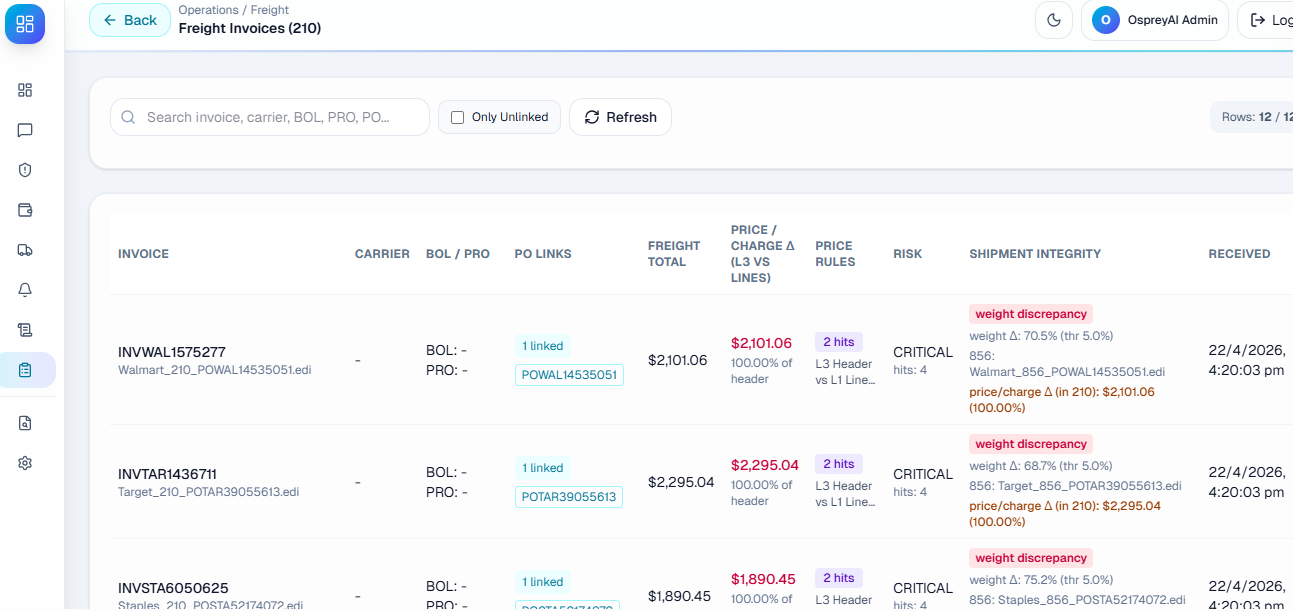Open the dashboard grid sidebar icon
Image resolution: width=1293 pixels, height=611 pixels.
26,90
